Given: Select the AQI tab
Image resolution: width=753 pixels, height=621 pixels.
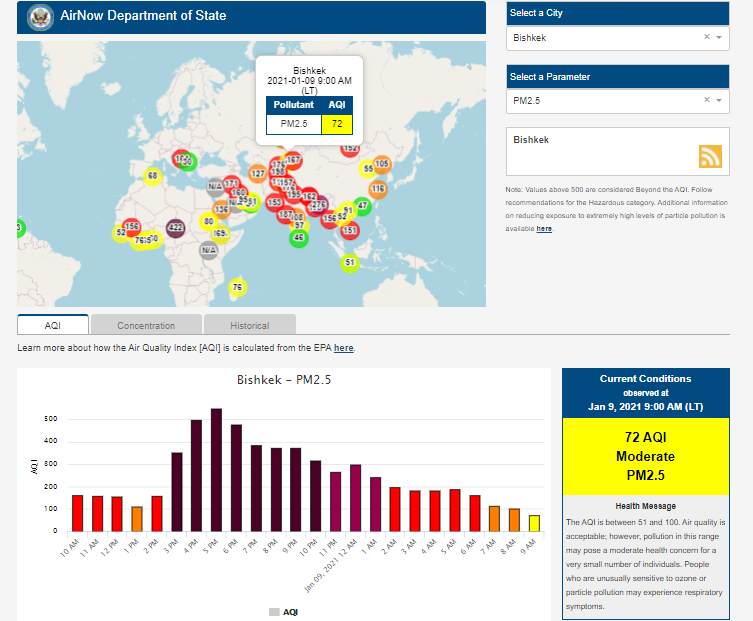Looking at the screenshot, I should pos(53,325).
